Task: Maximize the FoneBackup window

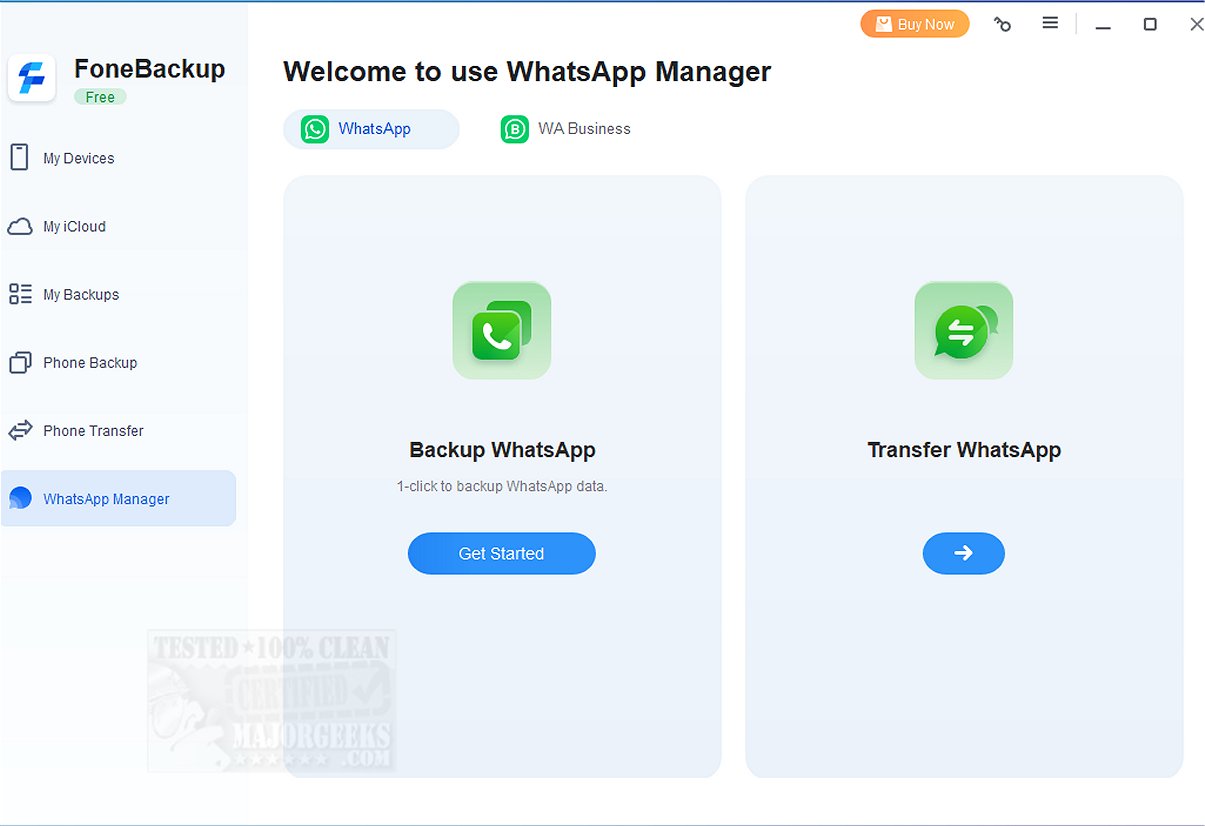Action: pyautogui.click(x=1150, y=24)
